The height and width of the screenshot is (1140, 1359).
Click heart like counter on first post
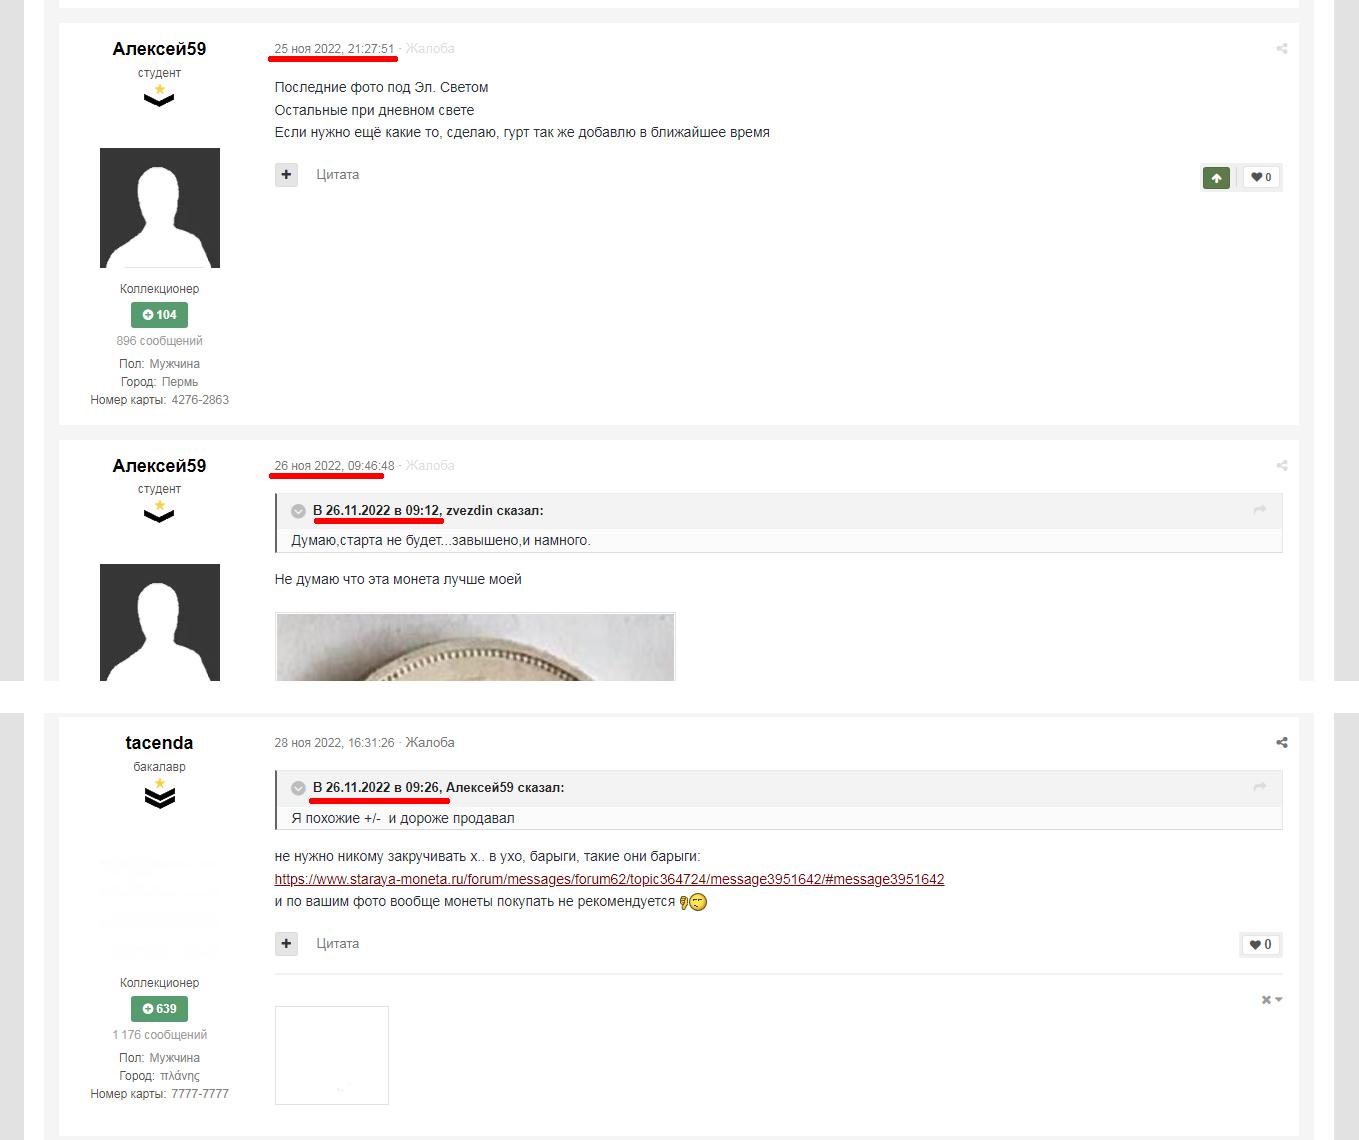click(1261, 178)
